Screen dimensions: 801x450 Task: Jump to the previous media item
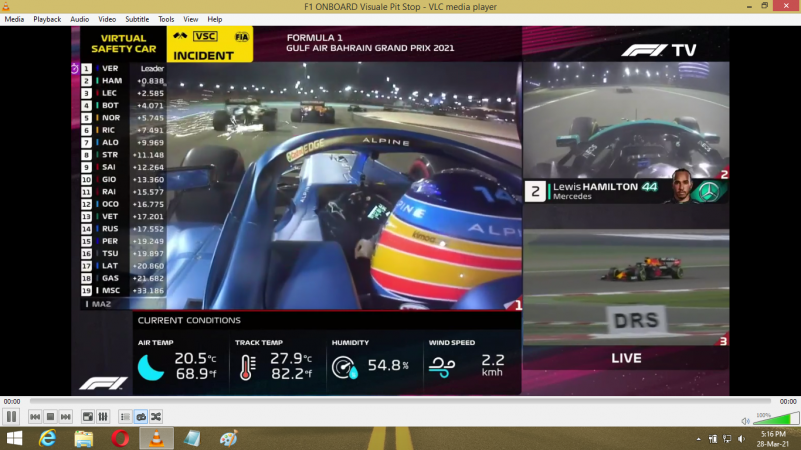[x=35, y=417]
